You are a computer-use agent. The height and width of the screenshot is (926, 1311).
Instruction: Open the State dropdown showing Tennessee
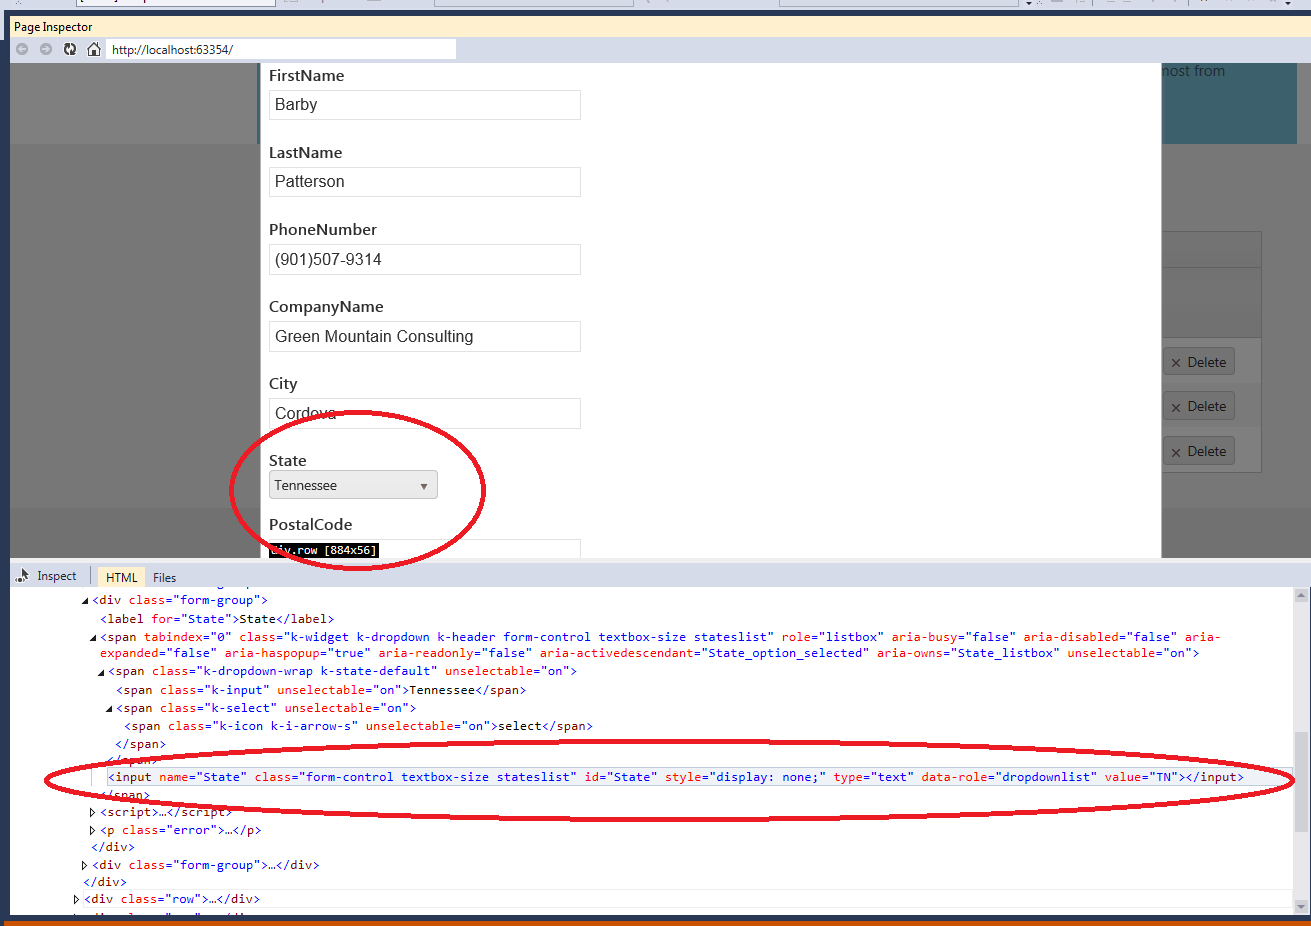353,485
